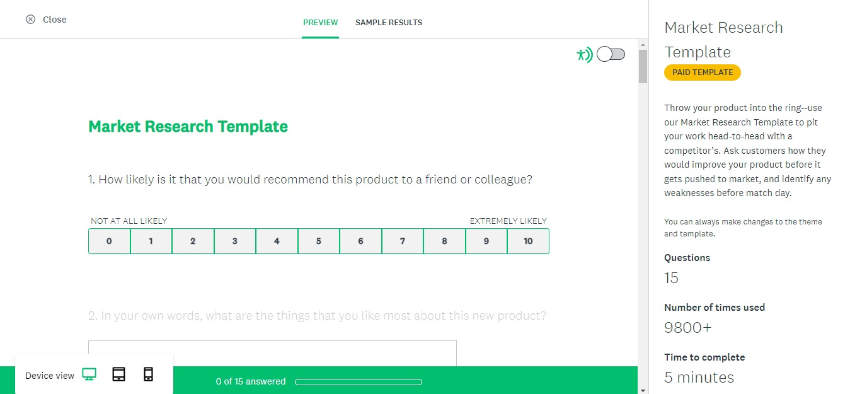Click the Paid Template badge
This screenshot has height=394, width=850.
click(703, 72)
